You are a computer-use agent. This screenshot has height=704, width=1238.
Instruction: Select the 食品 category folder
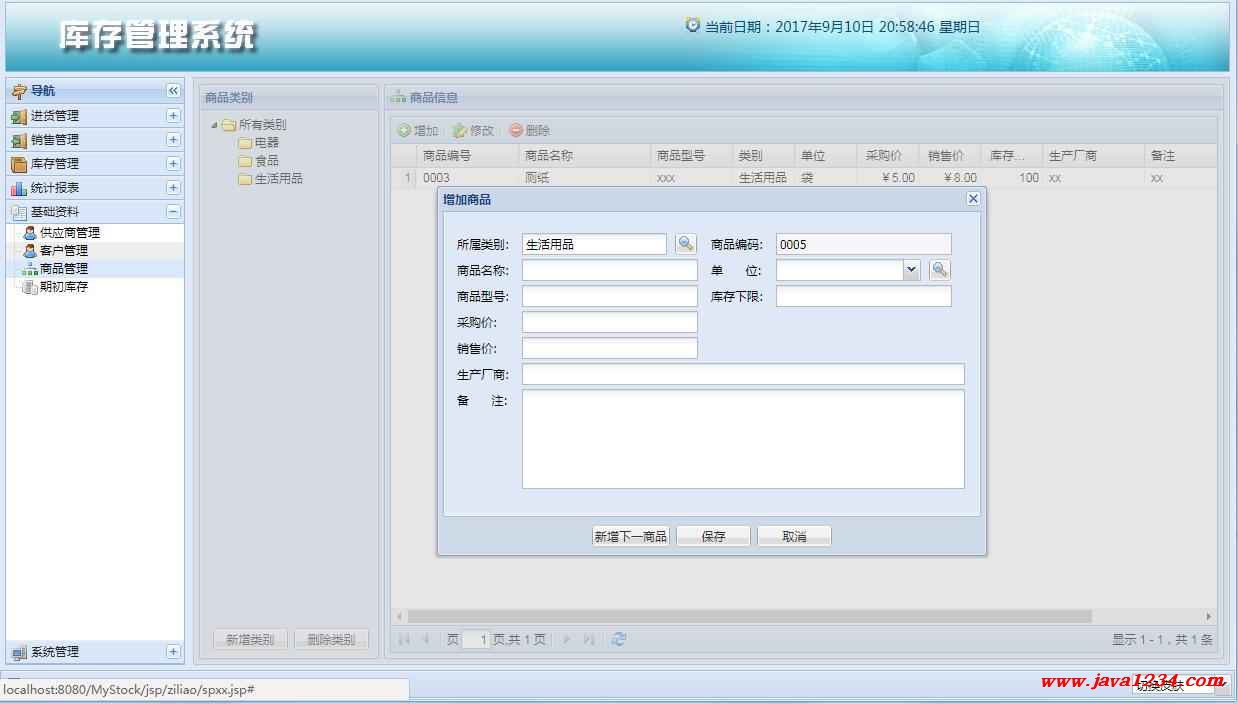point(266,161)
